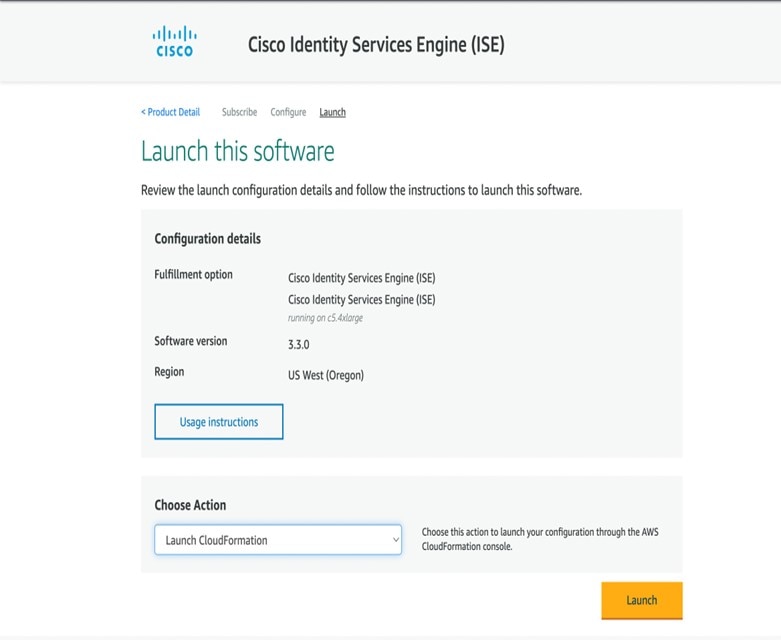Go back via Product Detail link
The image size is (781, 640).
point(170,112)
